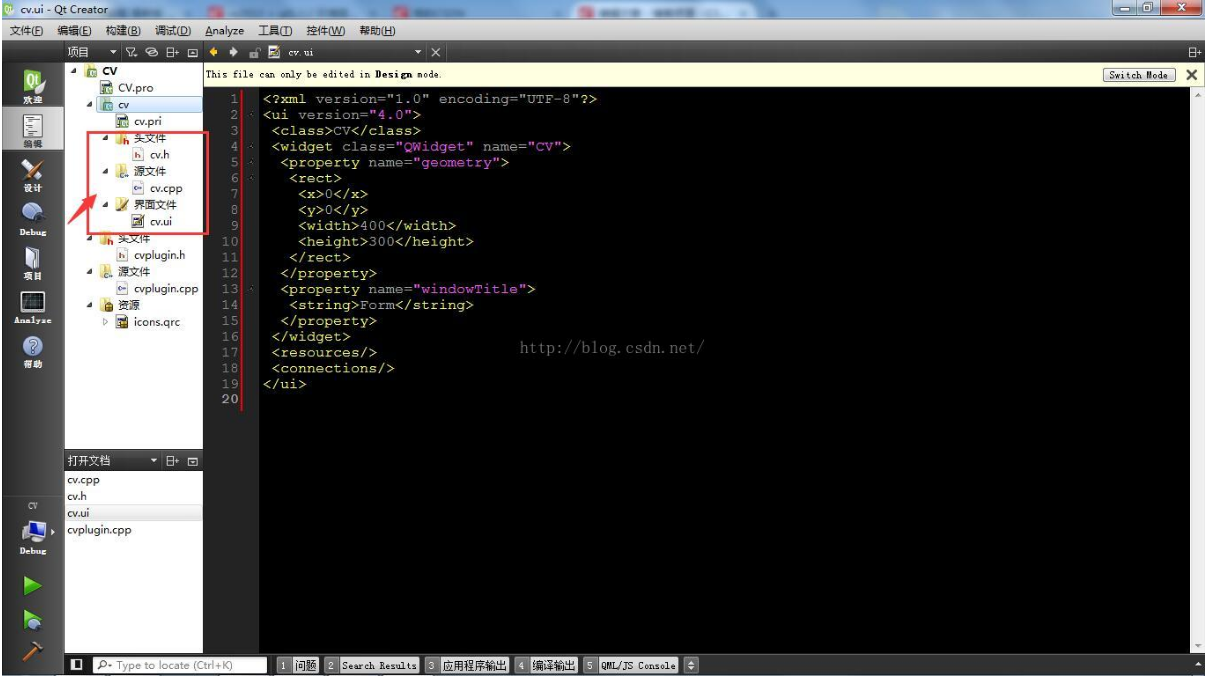Select cv.pri in project tree
Image resolution: width=1206 pixels, height=677 pixels.
[x=147, y=121]
